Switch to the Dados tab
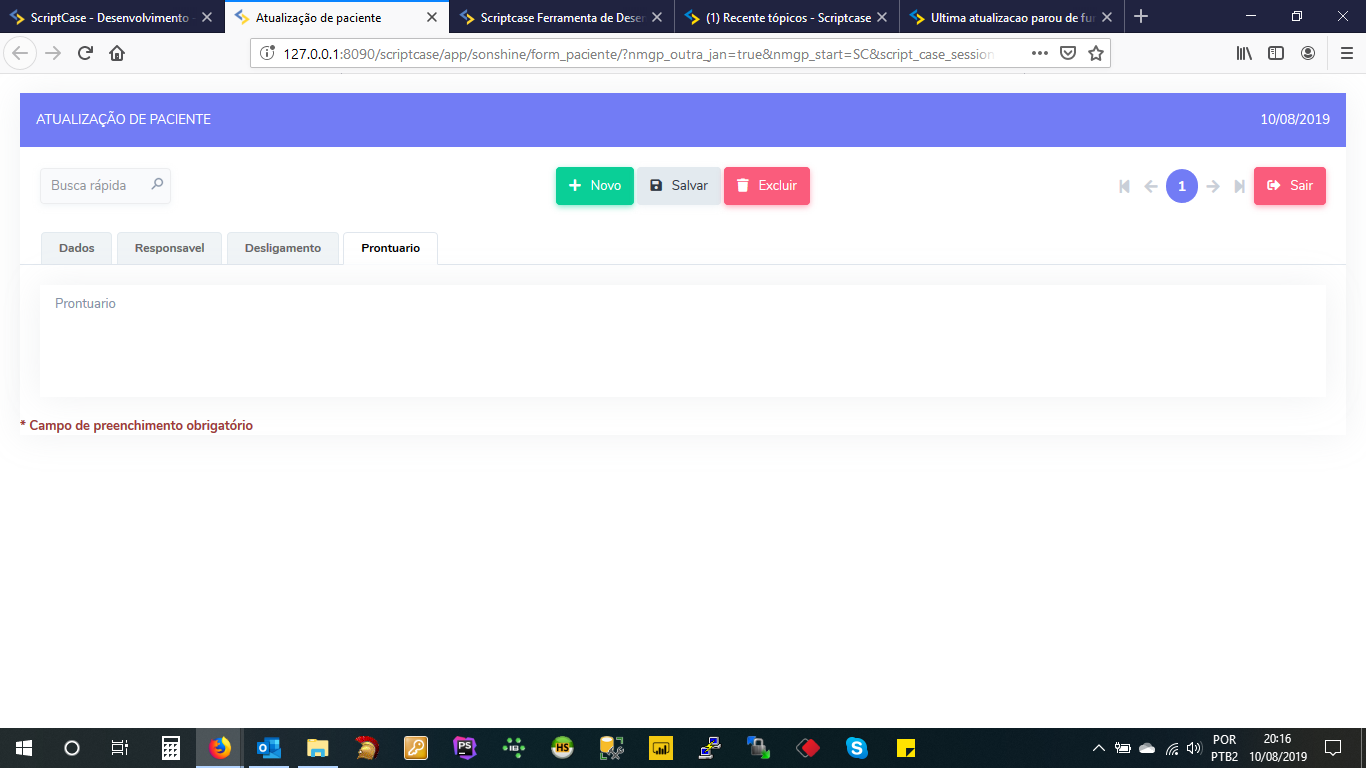Screen dimensions: 1366x768 pyautogui.click(x=77, y=248)
